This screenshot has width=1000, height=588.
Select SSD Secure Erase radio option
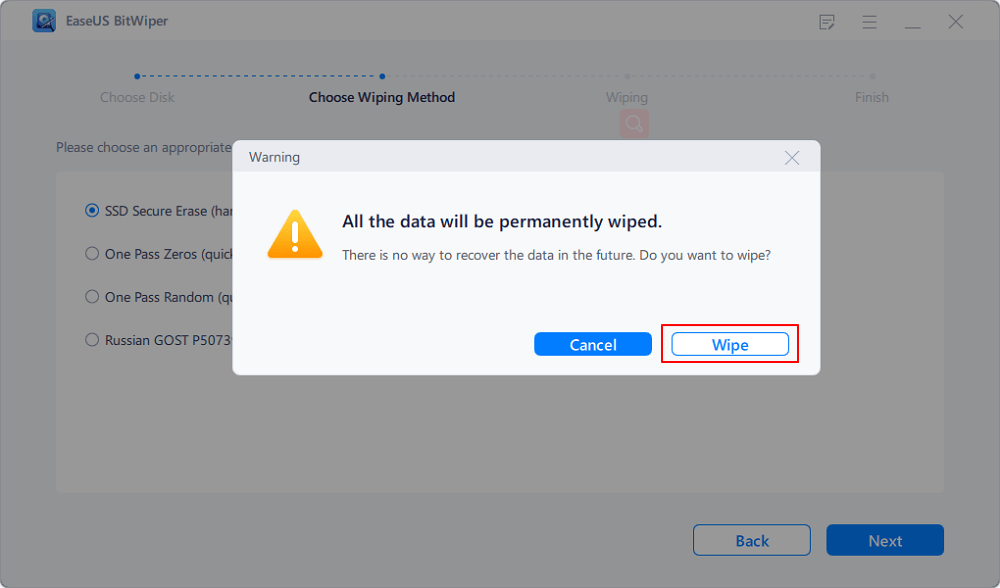point(93,211)
